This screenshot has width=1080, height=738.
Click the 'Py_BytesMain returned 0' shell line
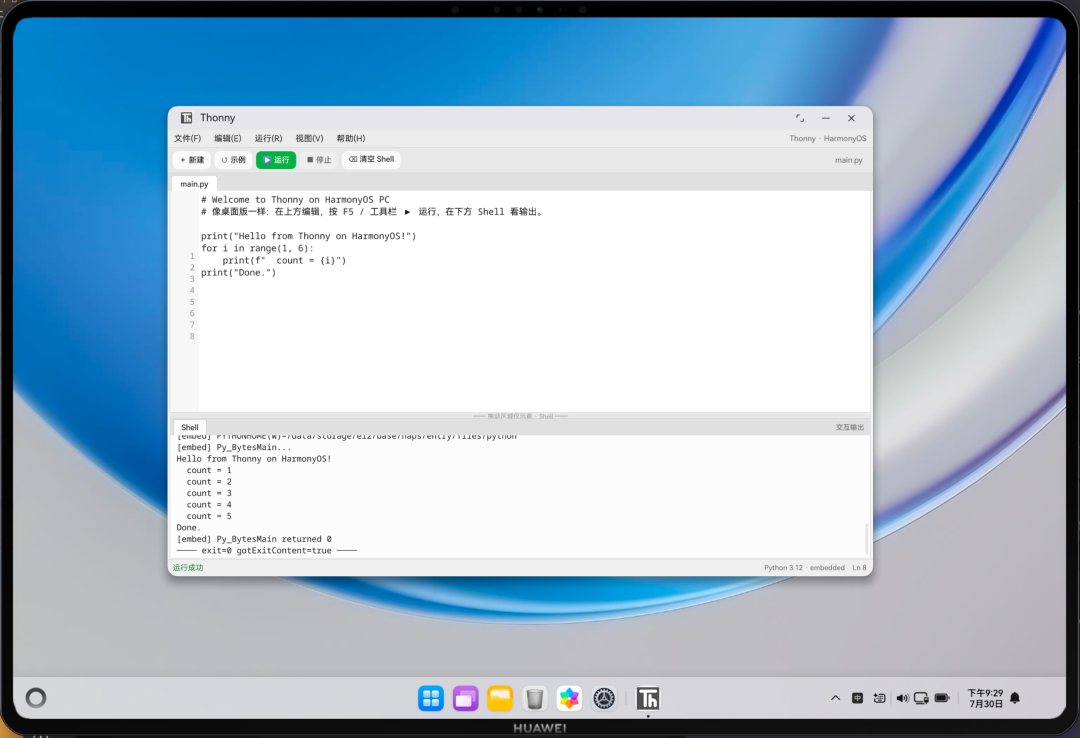(x=254, y=539)
